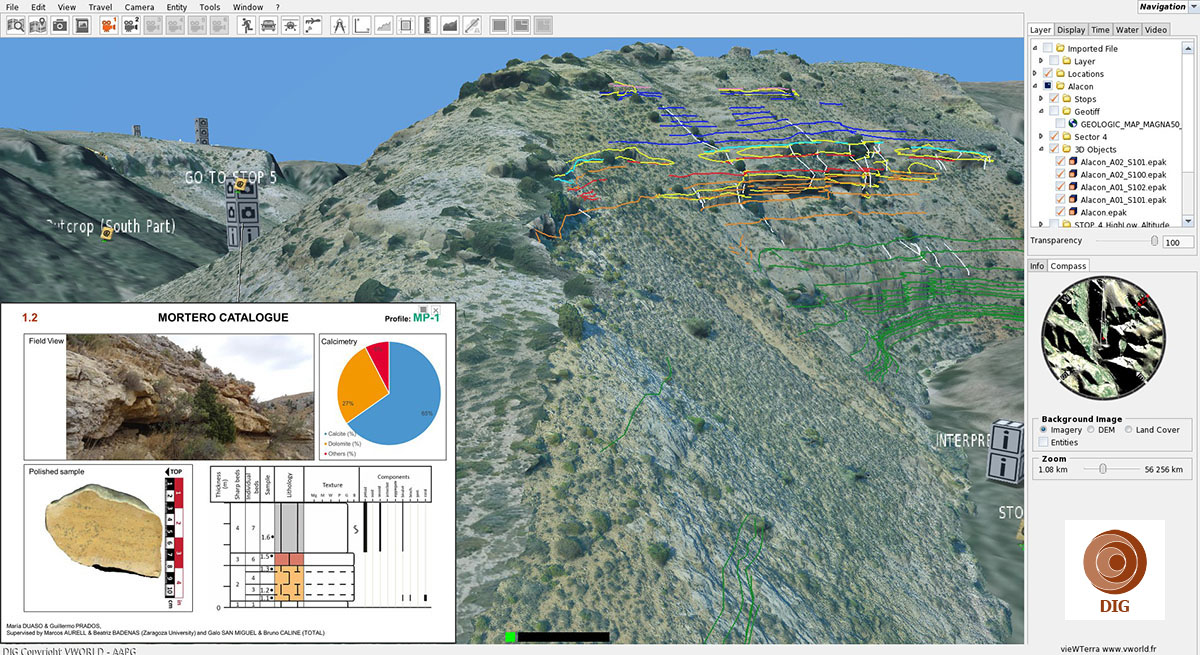
Task: Select the orange camera 1 viewpoint icon
Action: point(108,25)
